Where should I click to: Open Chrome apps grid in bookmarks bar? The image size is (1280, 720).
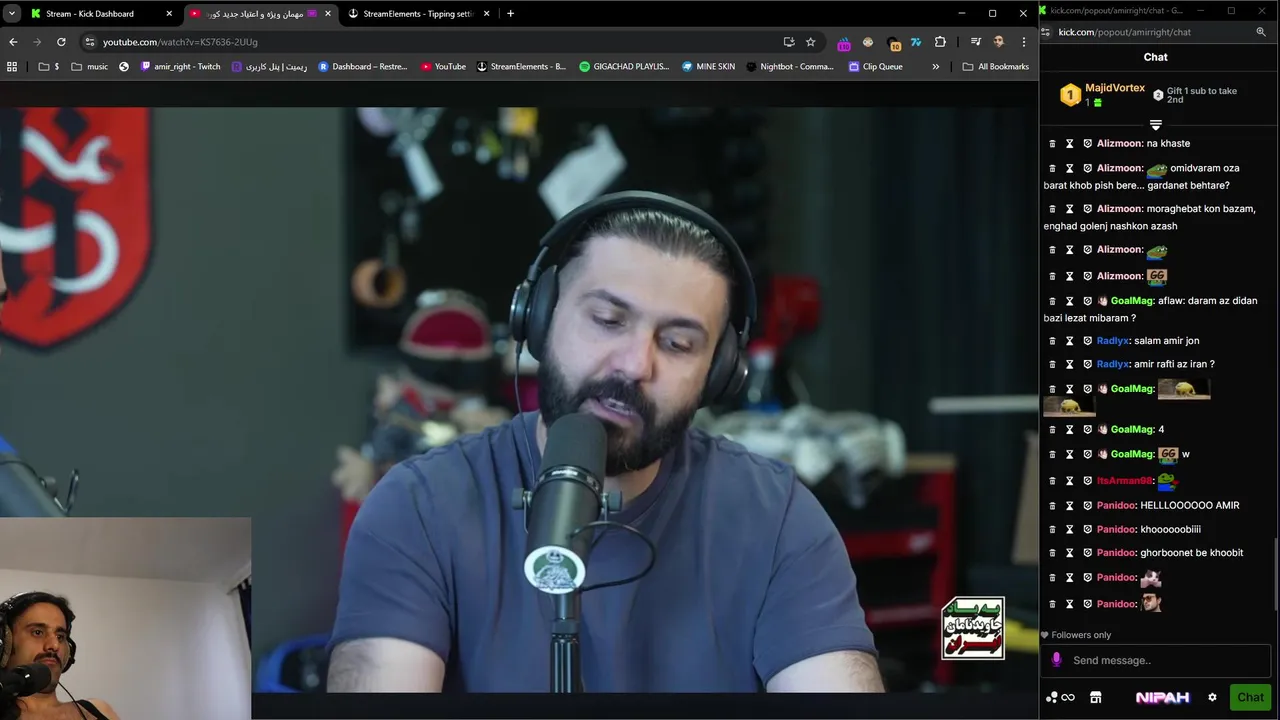(12, 67)
